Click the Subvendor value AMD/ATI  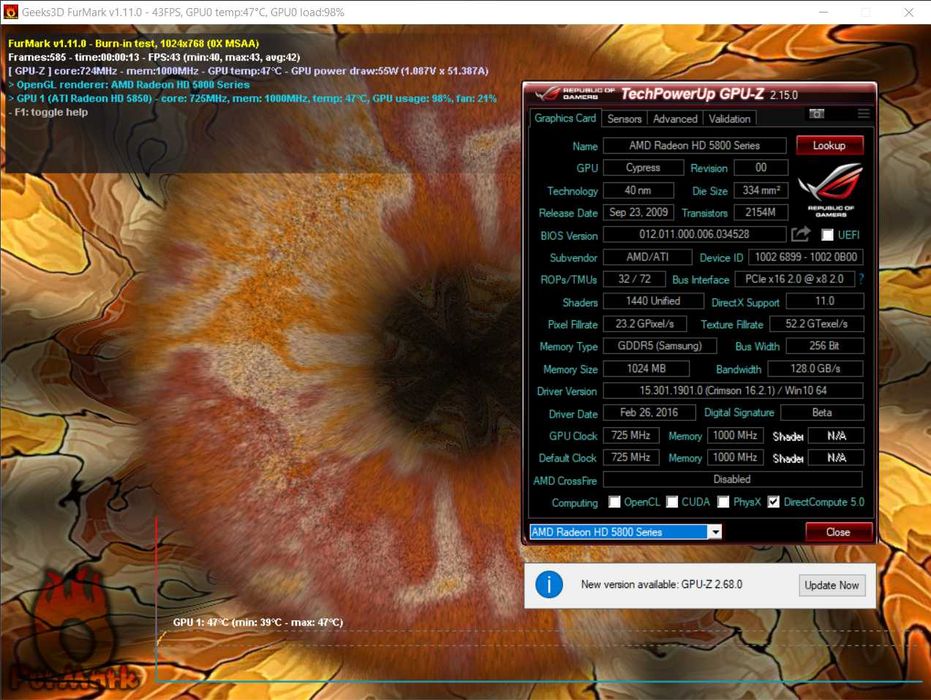pyautogui.click(x=647, y=257)
